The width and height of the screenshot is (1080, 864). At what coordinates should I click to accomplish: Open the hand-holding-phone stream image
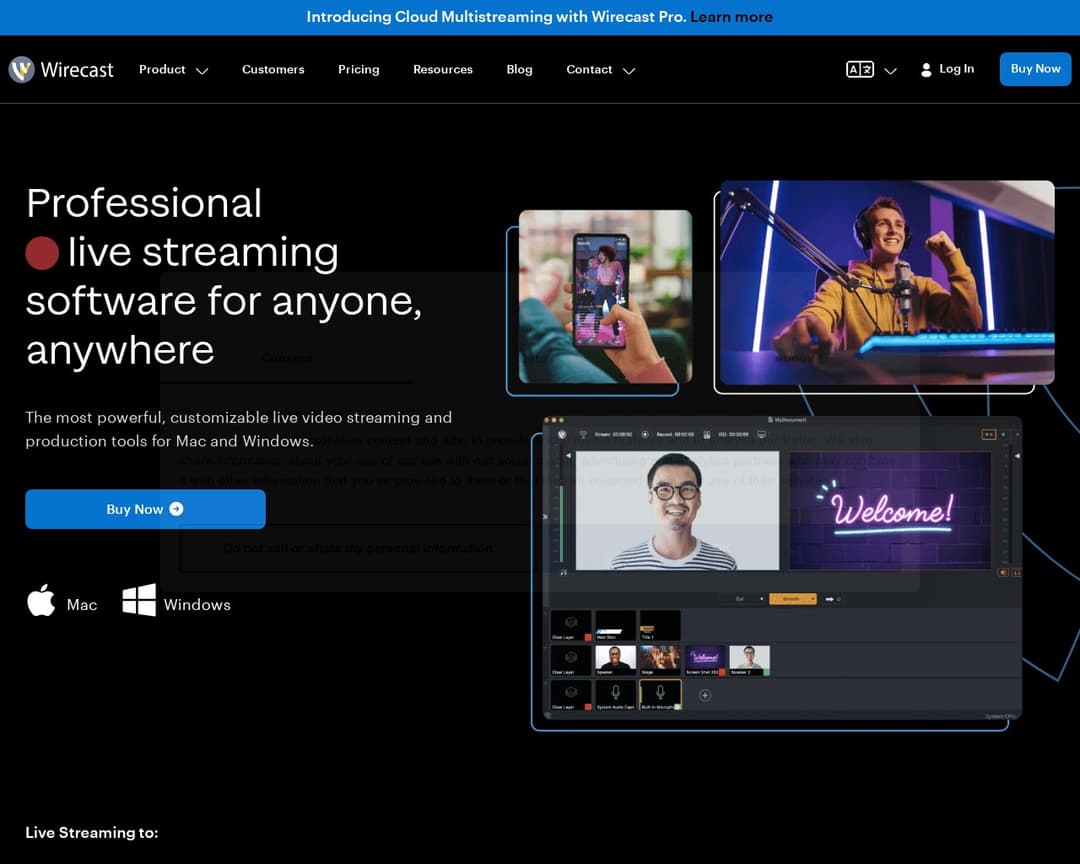[x=605, y=296]
